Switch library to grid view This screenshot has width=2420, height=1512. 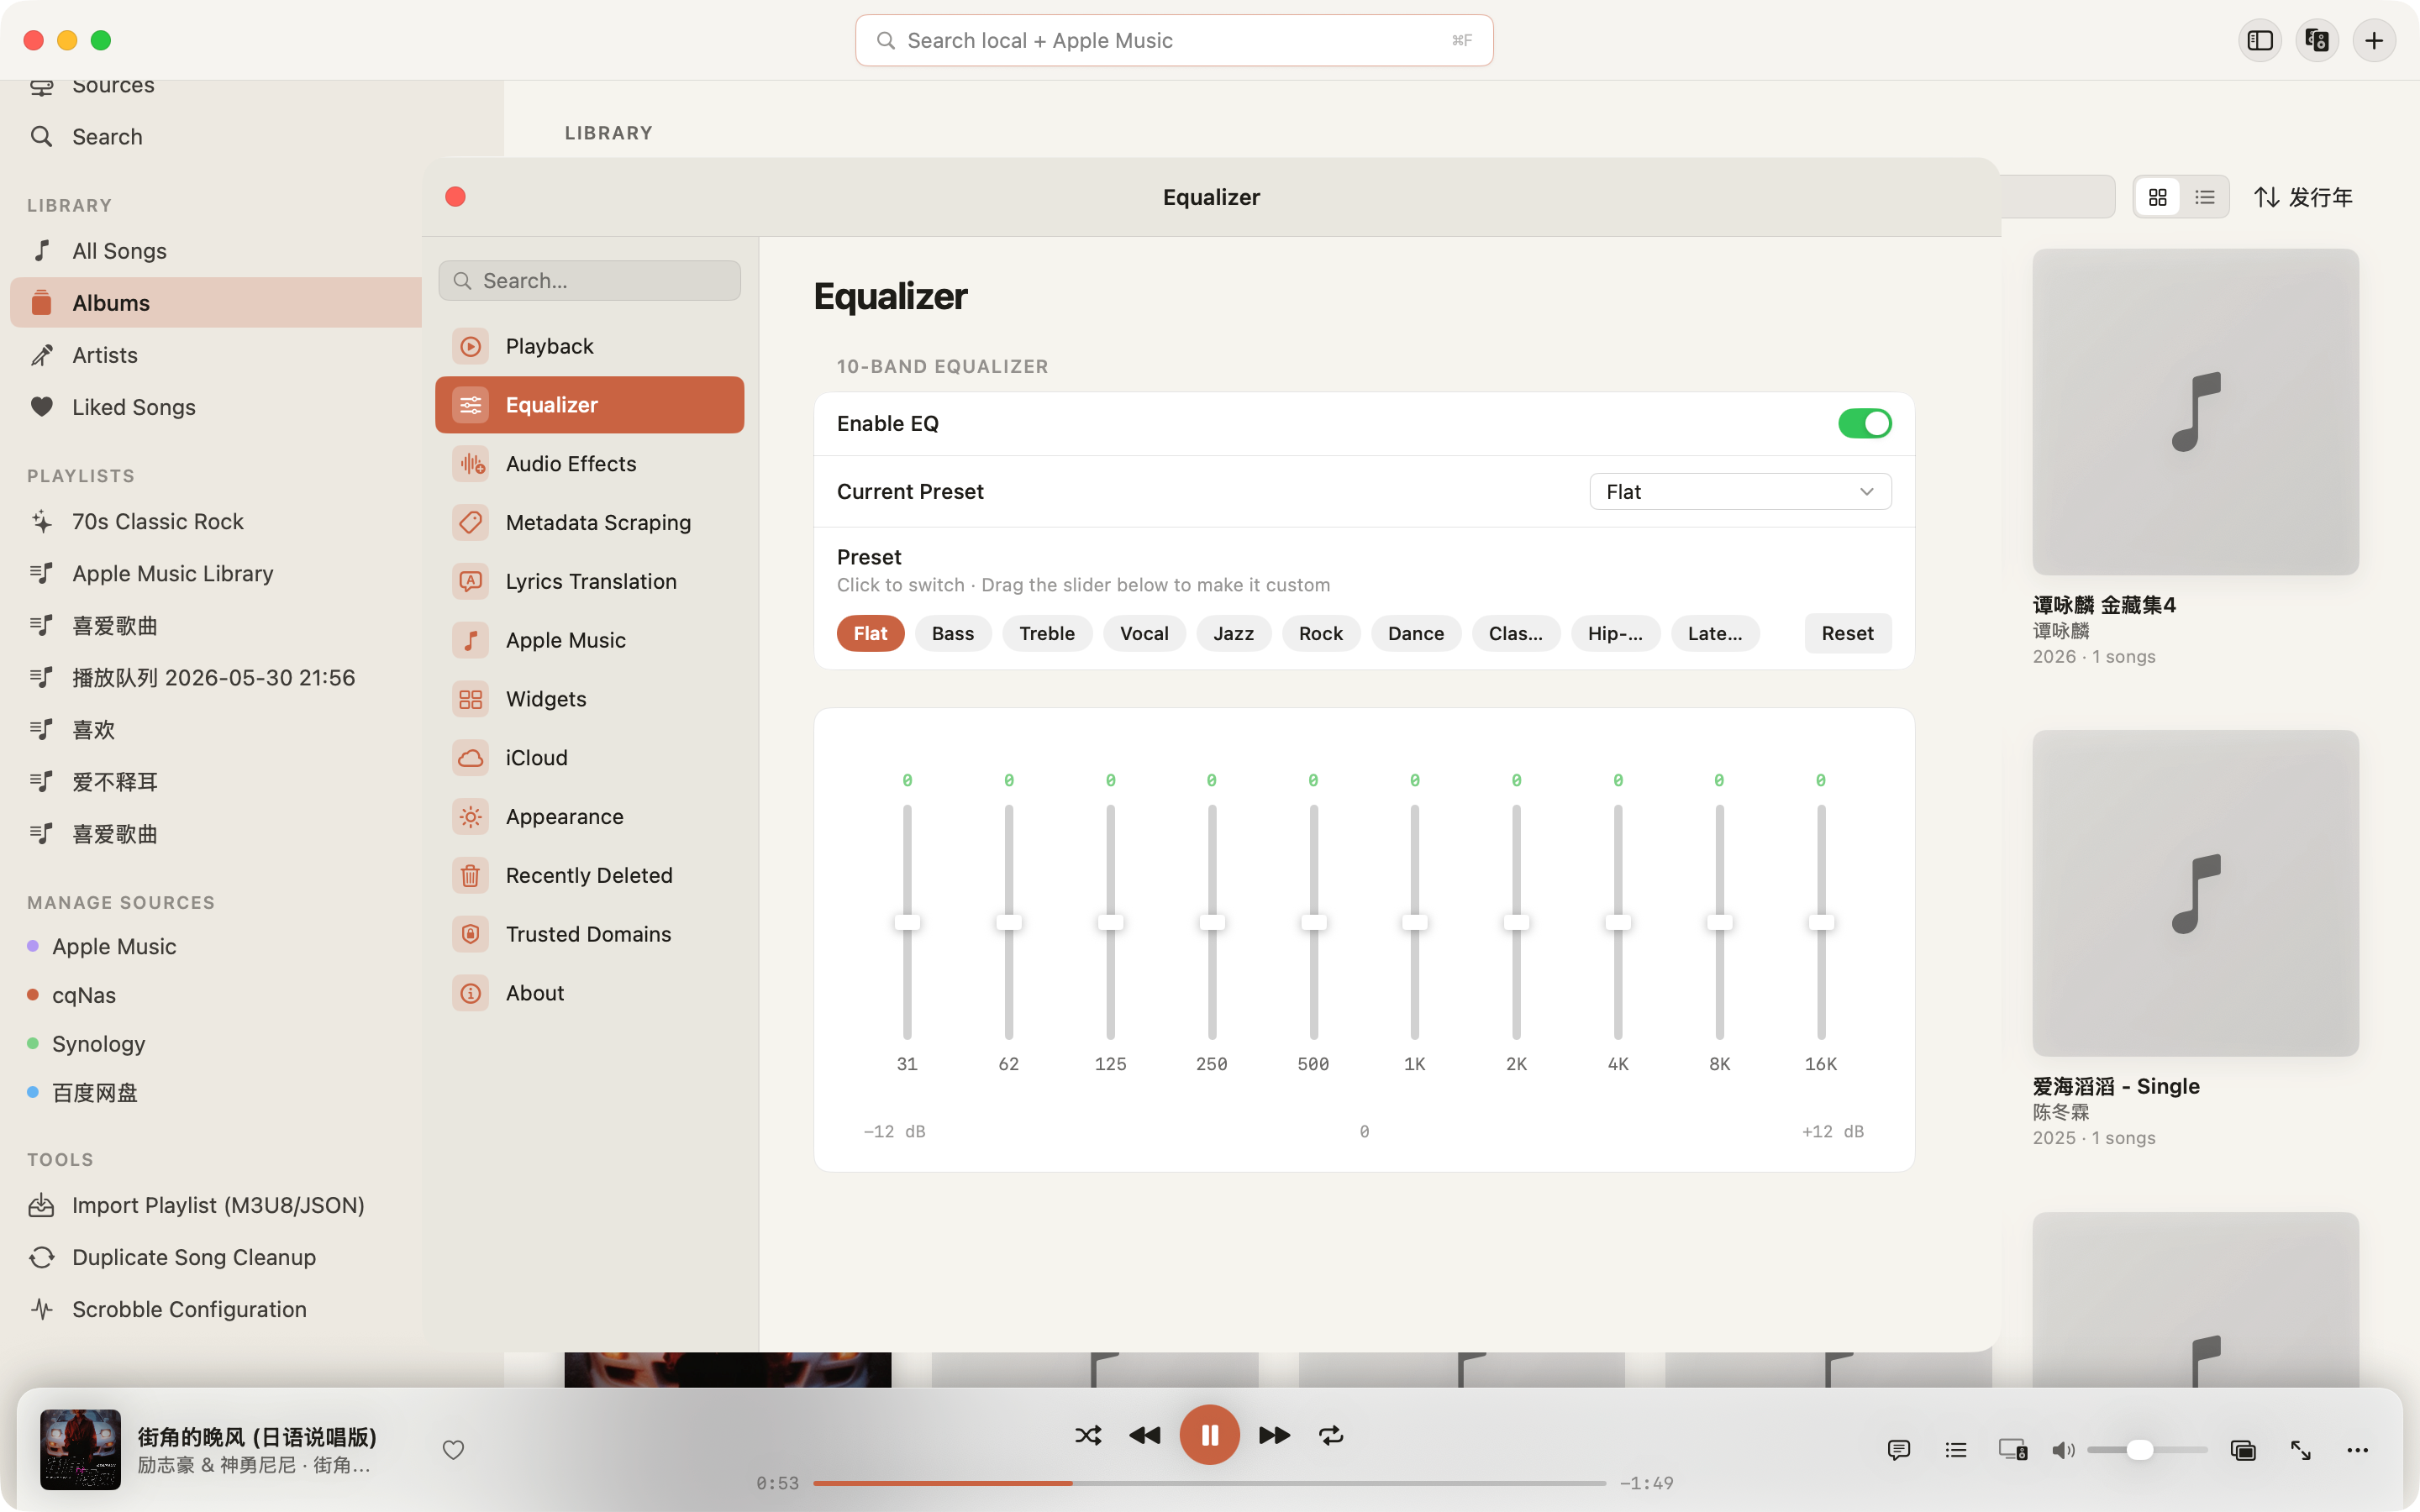coord(2157,197)
